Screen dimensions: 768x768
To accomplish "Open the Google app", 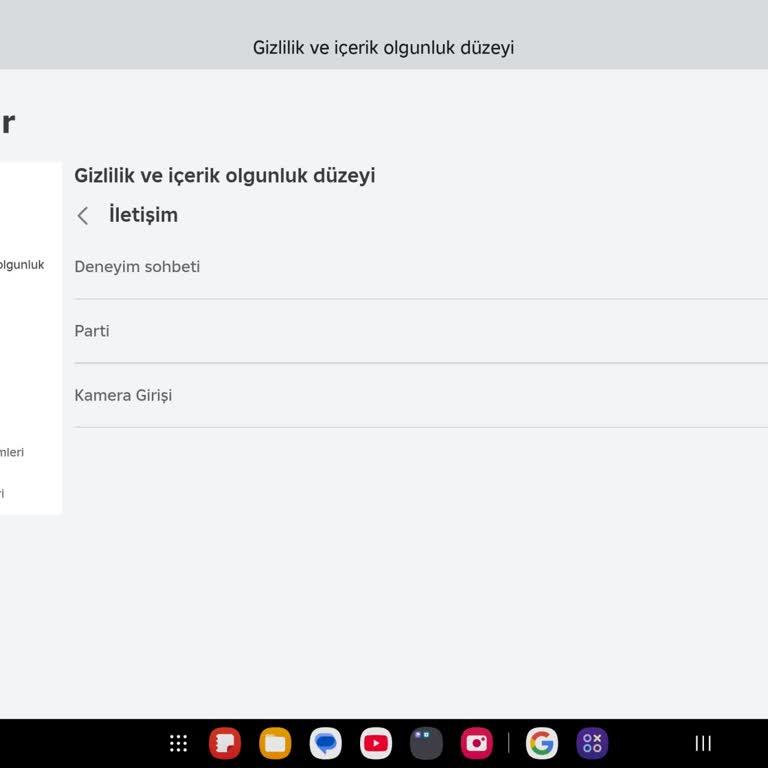I will (x=542, y=743).
